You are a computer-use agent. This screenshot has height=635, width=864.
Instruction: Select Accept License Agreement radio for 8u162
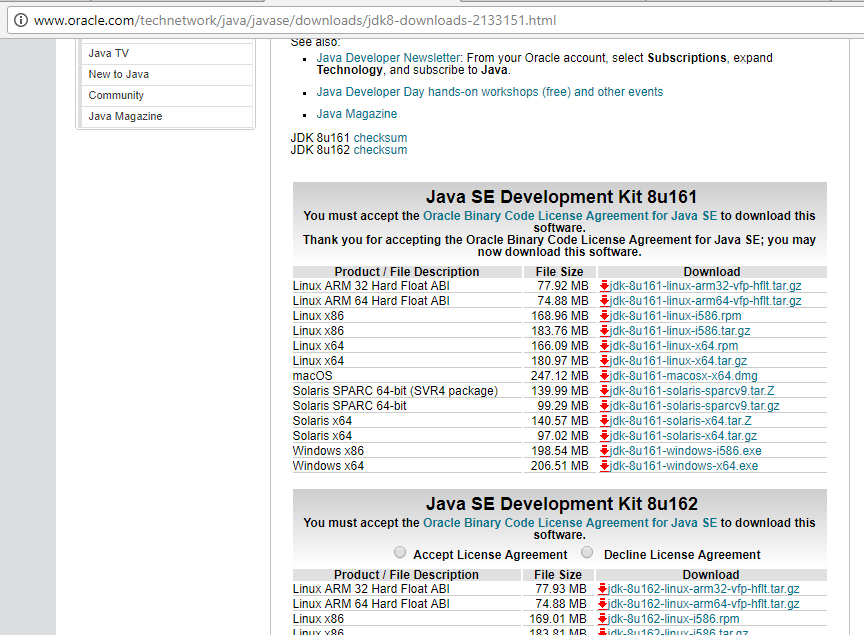(x=400, y=552)
